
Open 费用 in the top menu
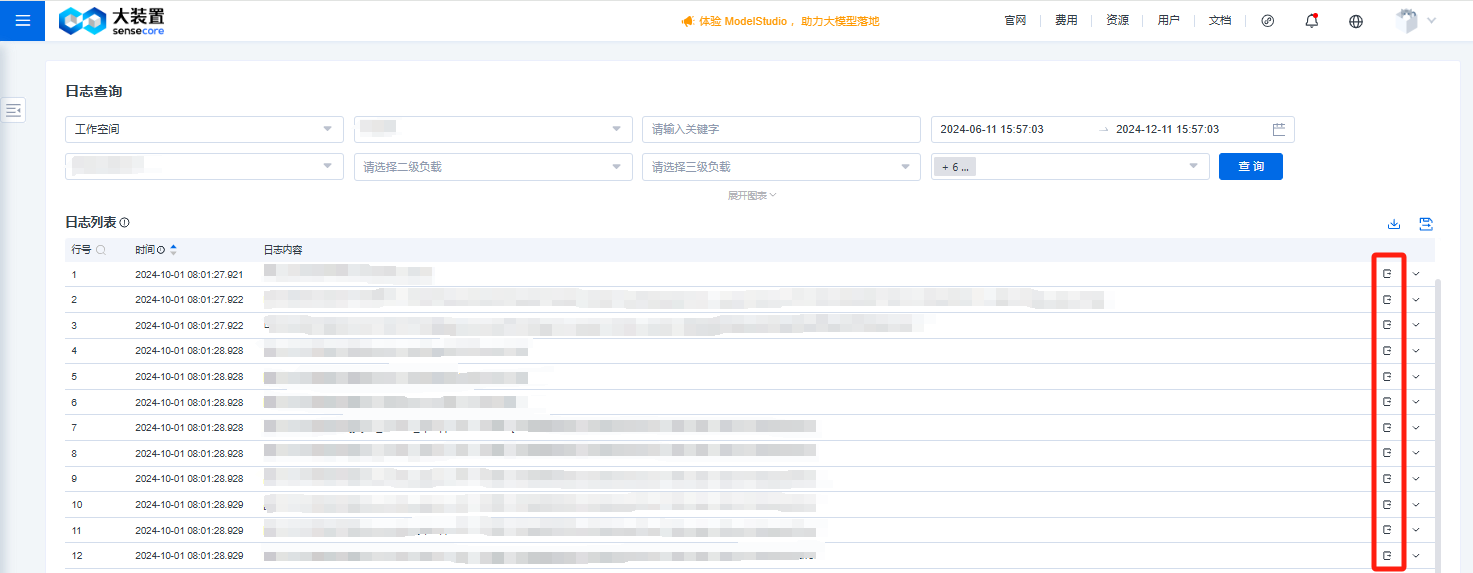(1066, 20)
